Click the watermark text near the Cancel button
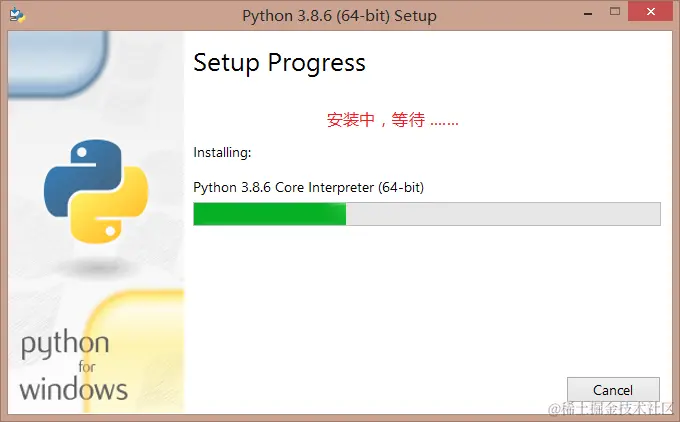This screenshot has height=422, width=680. tap(611, 409)
